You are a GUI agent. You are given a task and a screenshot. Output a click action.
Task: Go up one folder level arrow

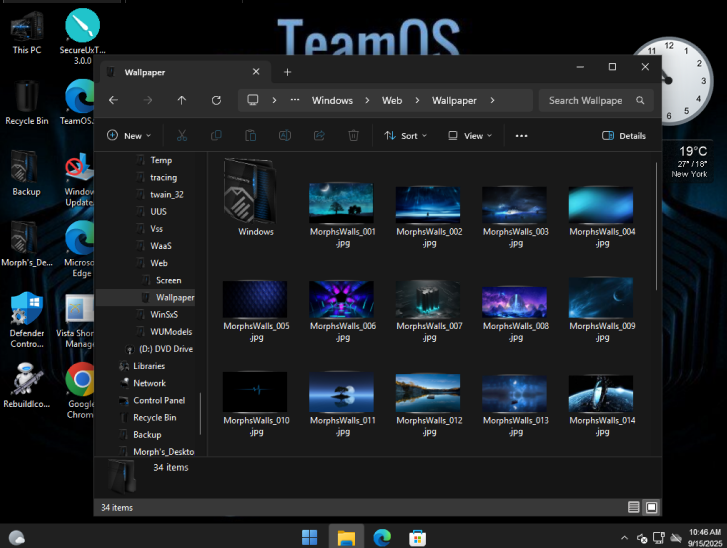tap(182, 100)
